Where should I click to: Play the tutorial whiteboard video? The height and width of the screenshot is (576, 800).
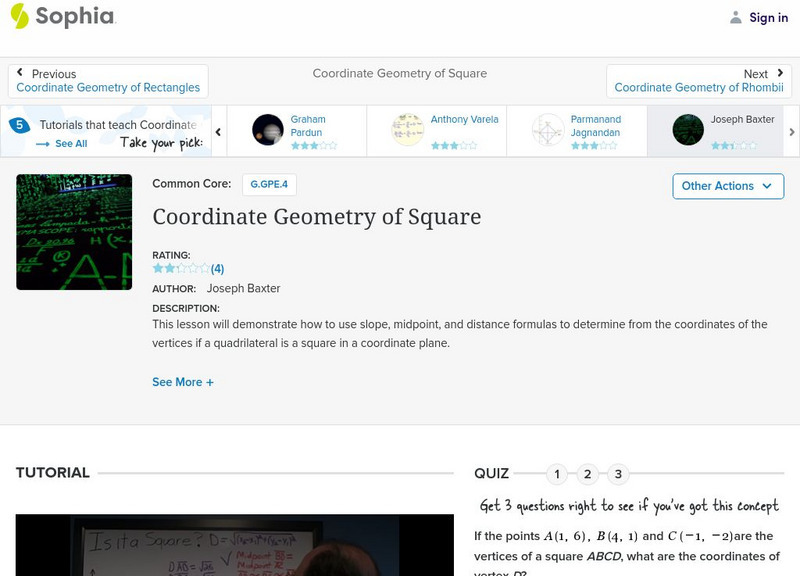(235, 545)
